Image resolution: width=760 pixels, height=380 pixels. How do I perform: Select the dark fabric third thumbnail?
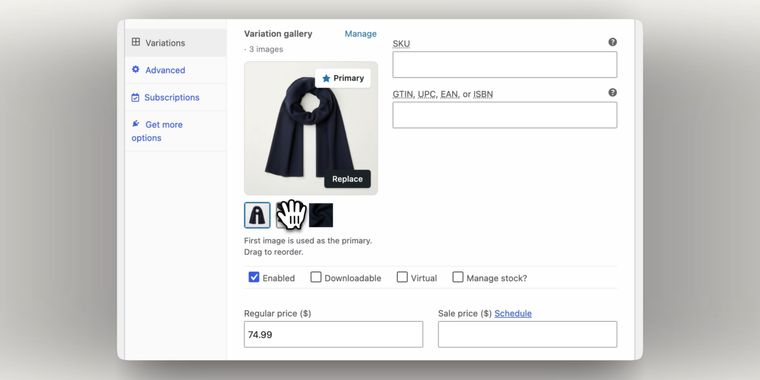point(321,215)
